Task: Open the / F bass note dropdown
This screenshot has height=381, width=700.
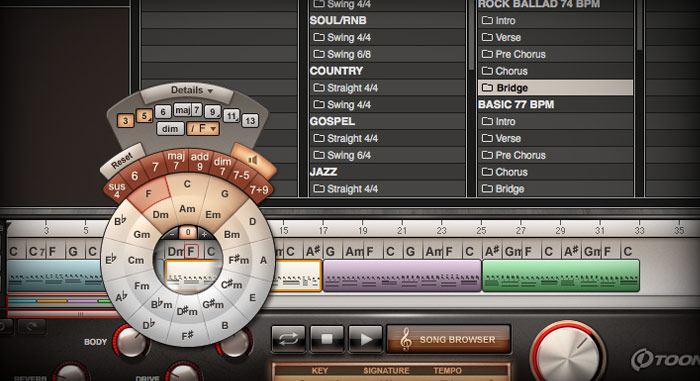Action: [203, 129]
